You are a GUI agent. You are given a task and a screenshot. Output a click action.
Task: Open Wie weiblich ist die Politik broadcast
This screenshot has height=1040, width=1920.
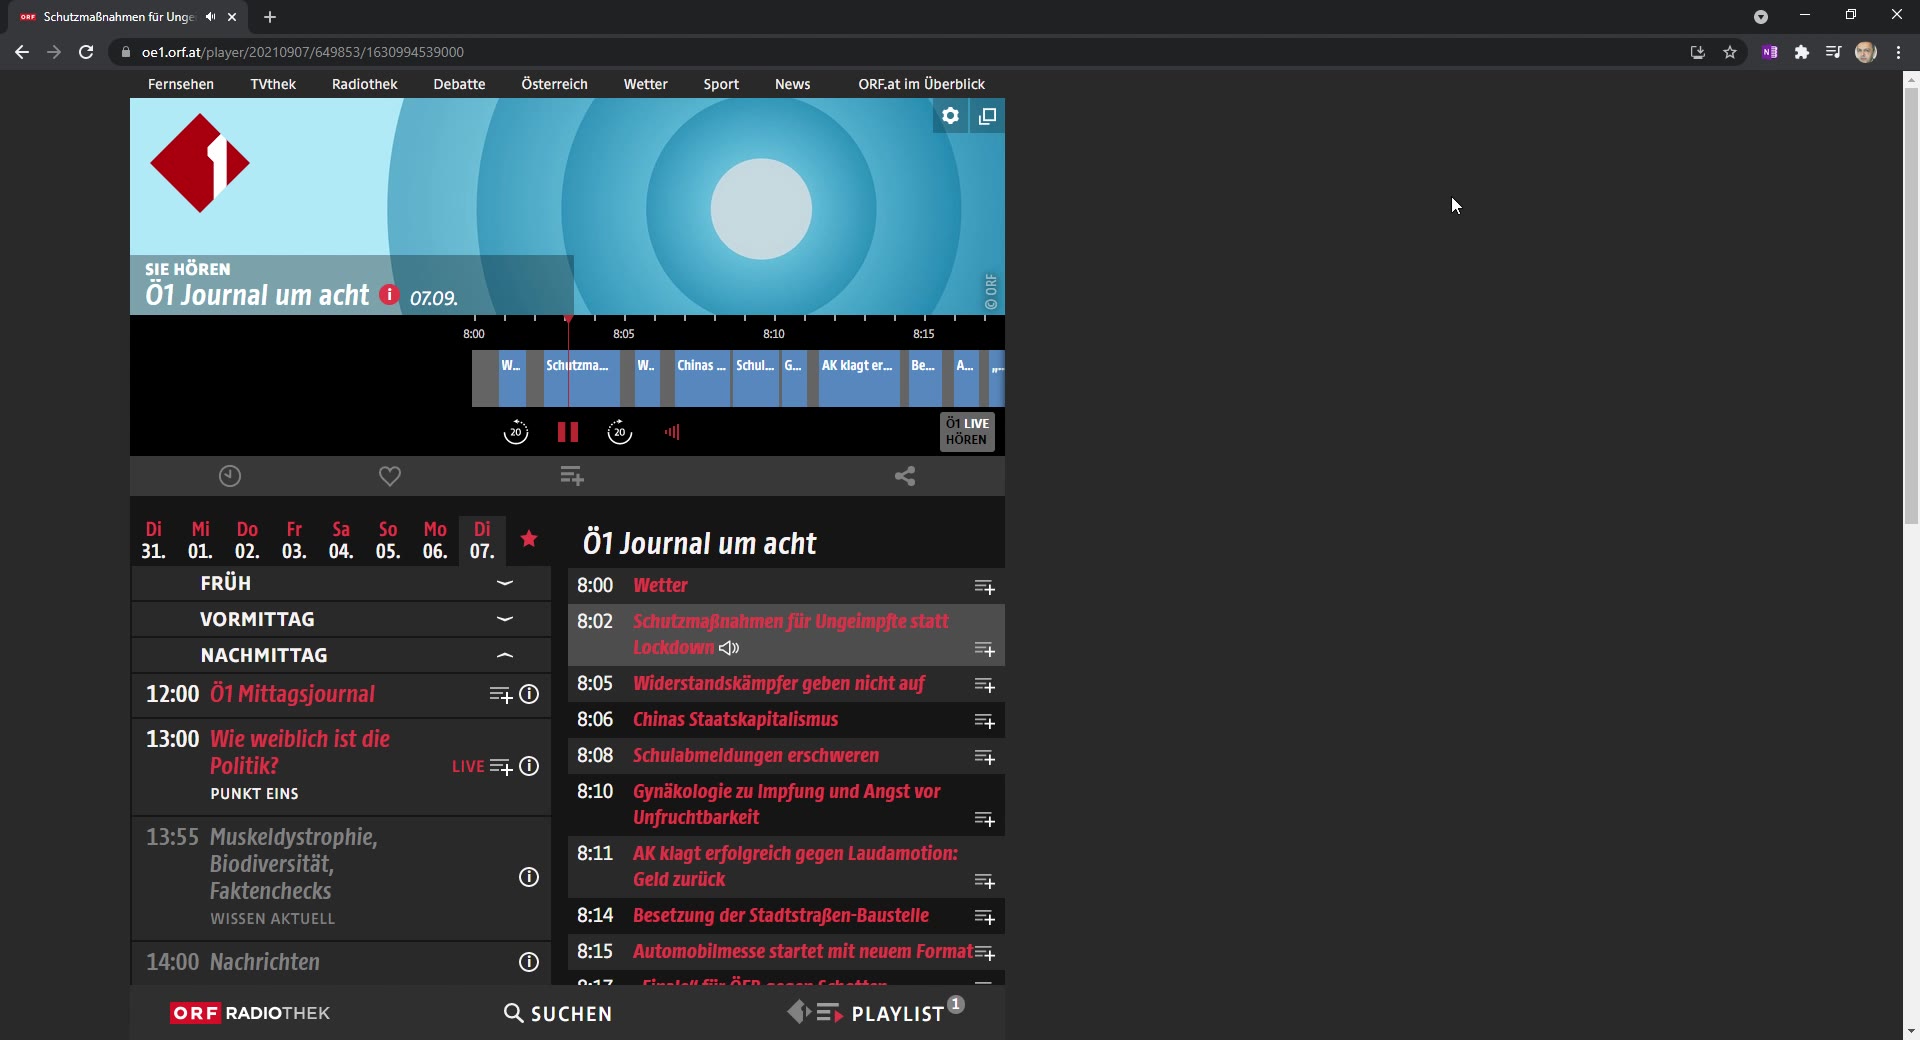click(x=300, y=752)
